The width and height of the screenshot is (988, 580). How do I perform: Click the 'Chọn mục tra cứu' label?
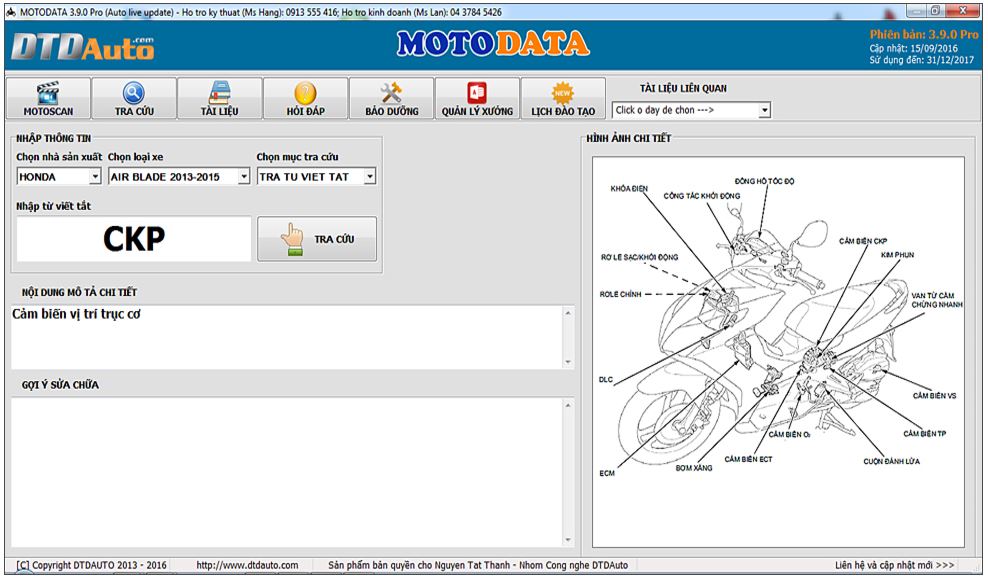[297, 157]
